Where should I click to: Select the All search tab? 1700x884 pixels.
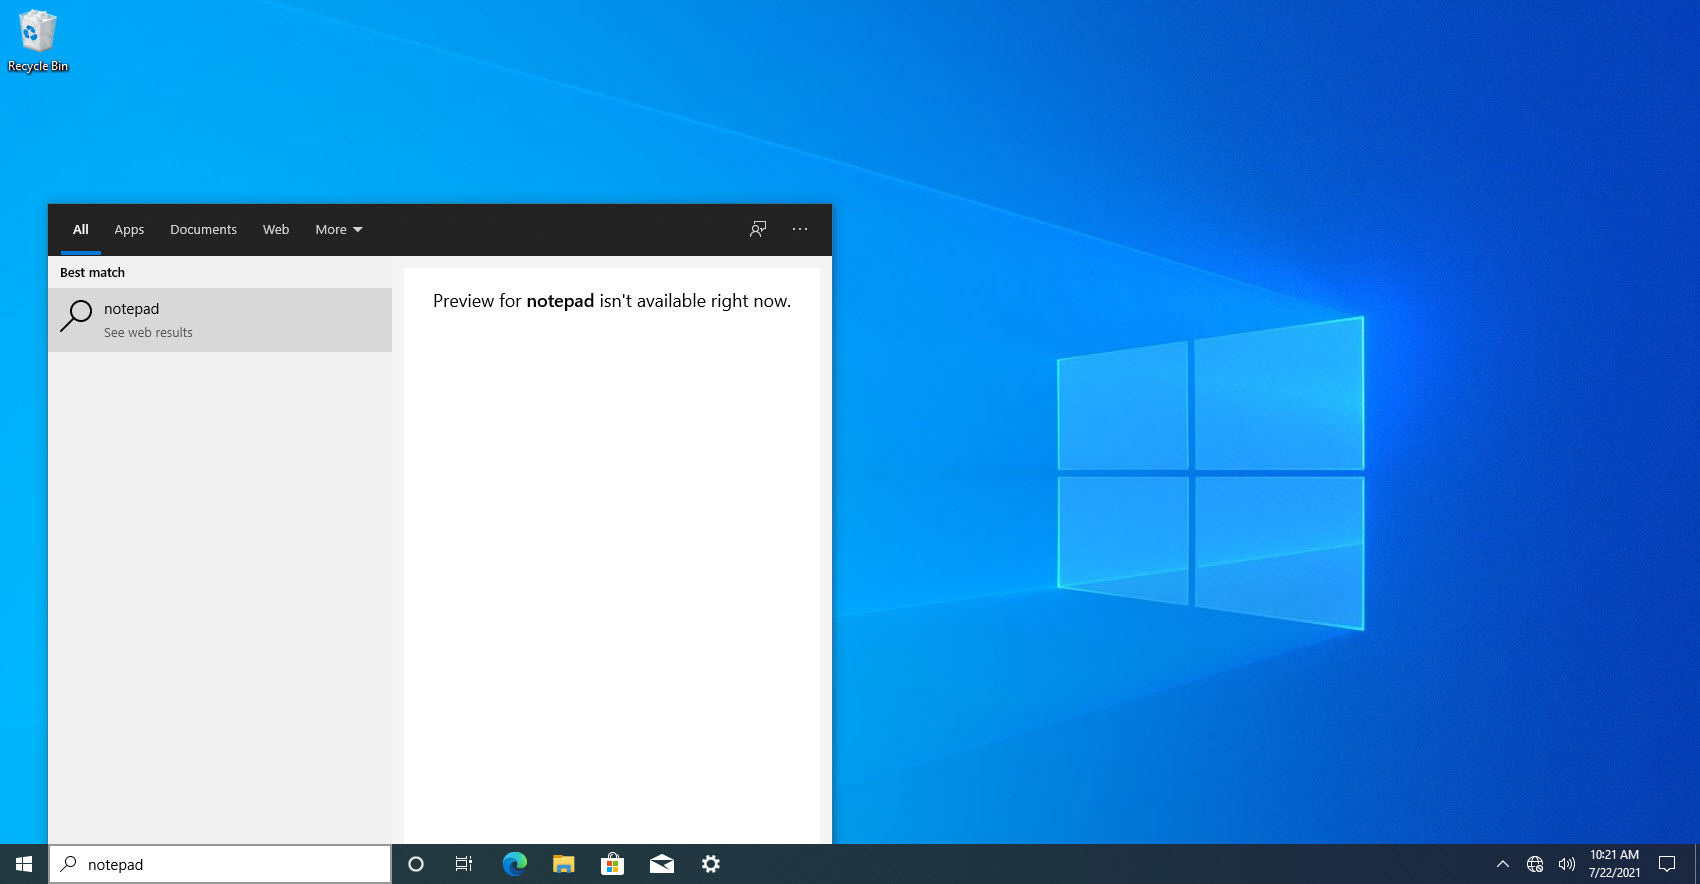pyautogui.click(x=81, y=230)
